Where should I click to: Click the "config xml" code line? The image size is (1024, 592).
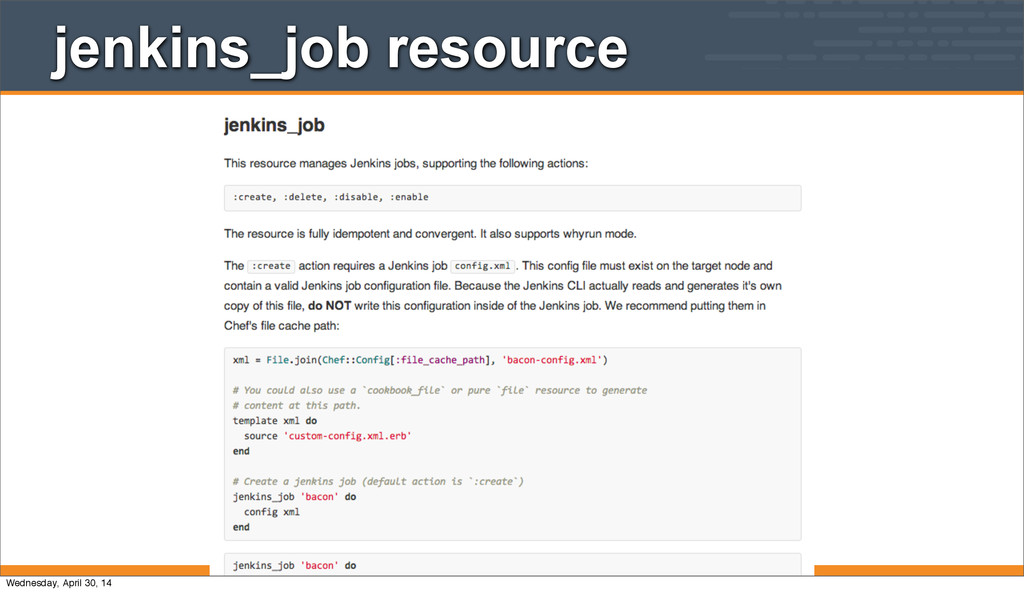(x=271, y=511)
